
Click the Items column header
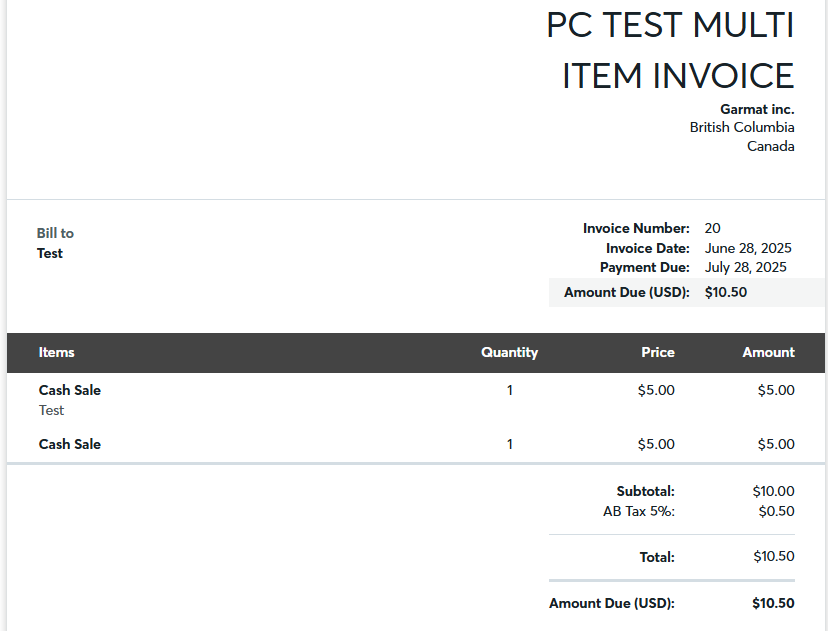pos(57,352)
